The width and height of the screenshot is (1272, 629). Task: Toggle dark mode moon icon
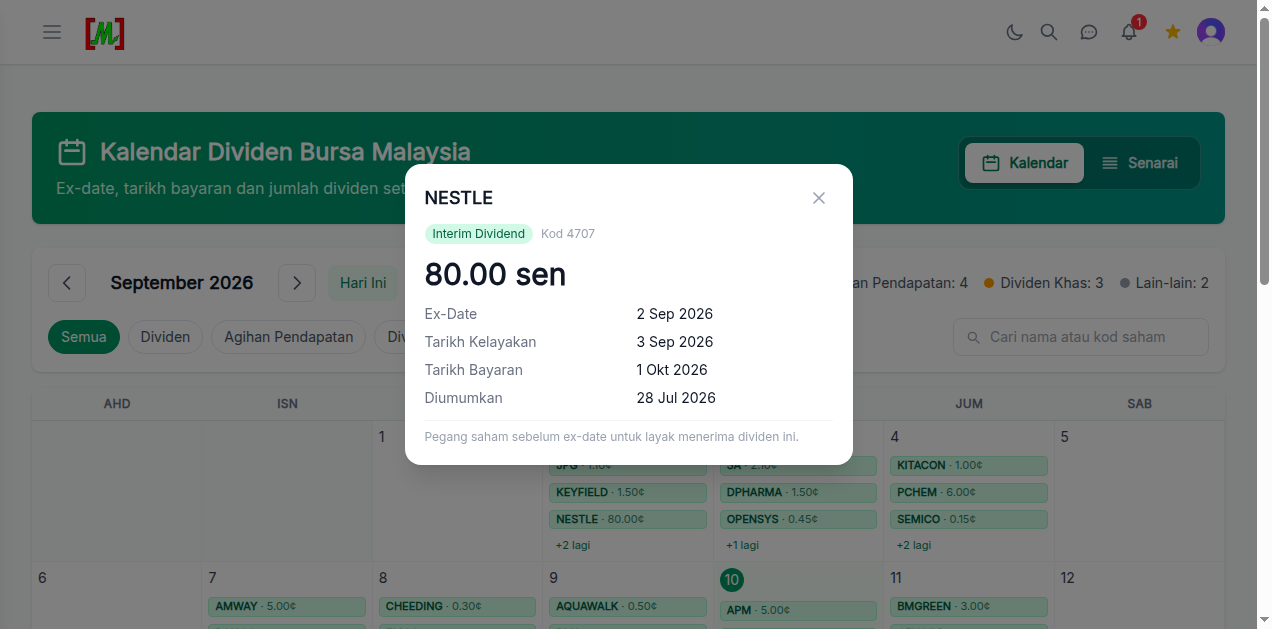click(x=1014, y=32)
